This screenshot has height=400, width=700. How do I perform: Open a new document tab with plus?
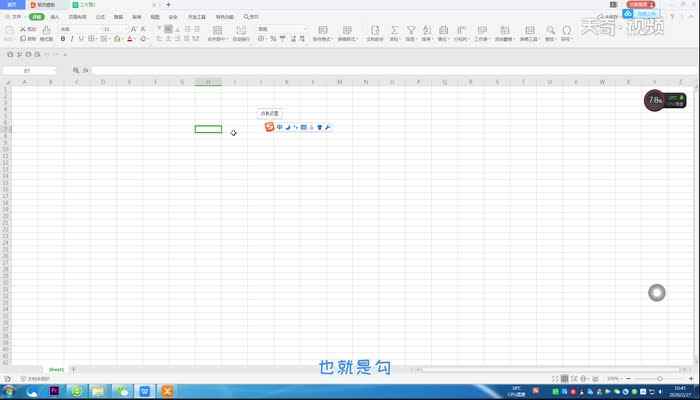click(168, 5)
